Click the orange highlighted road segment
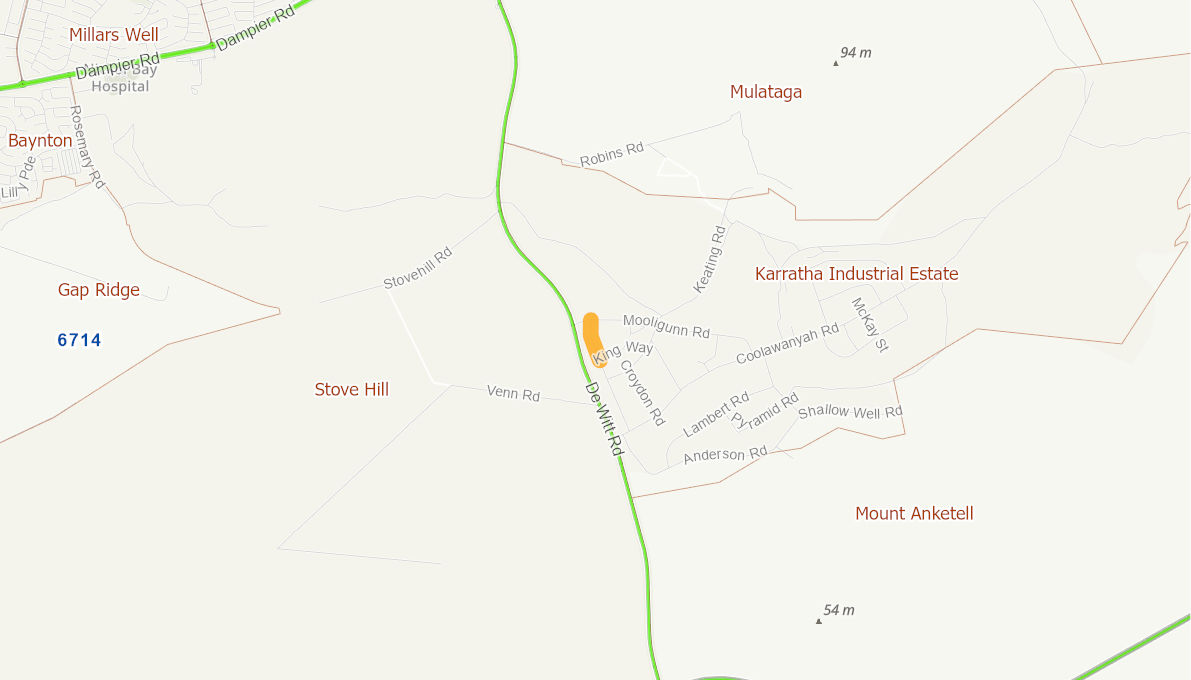The height and width of the screenshot is (680, 1191). tap(592, 340)
